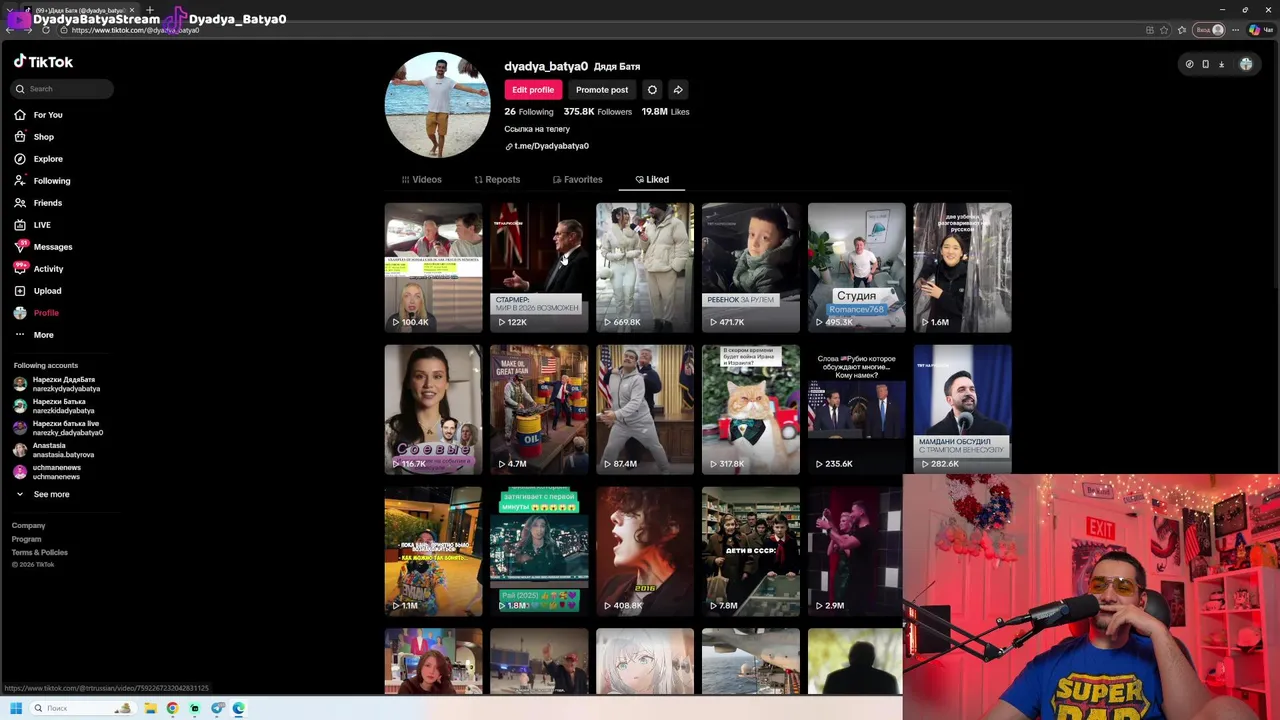Screen dimensions: 1280x720
Task: Open the Рубио video with 235.6K views
Action: 857,409
